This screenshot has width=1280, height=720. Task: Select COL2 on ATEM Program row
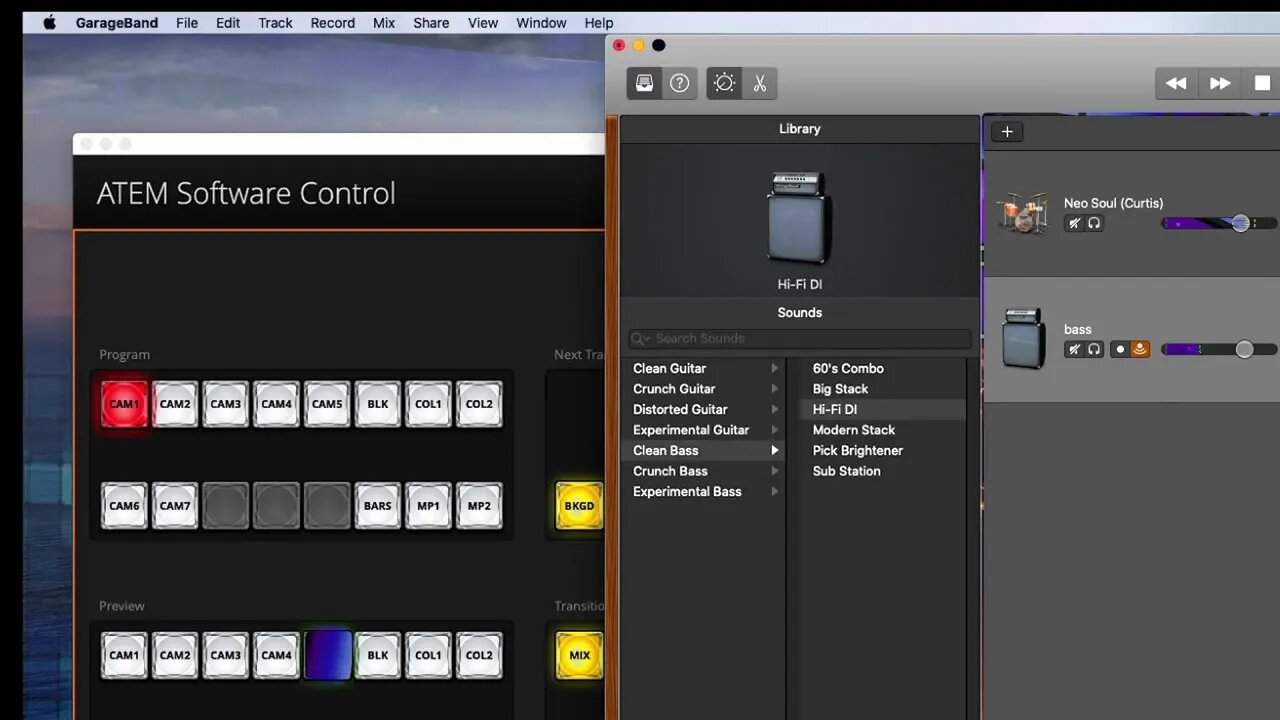[x=479, y=404]
